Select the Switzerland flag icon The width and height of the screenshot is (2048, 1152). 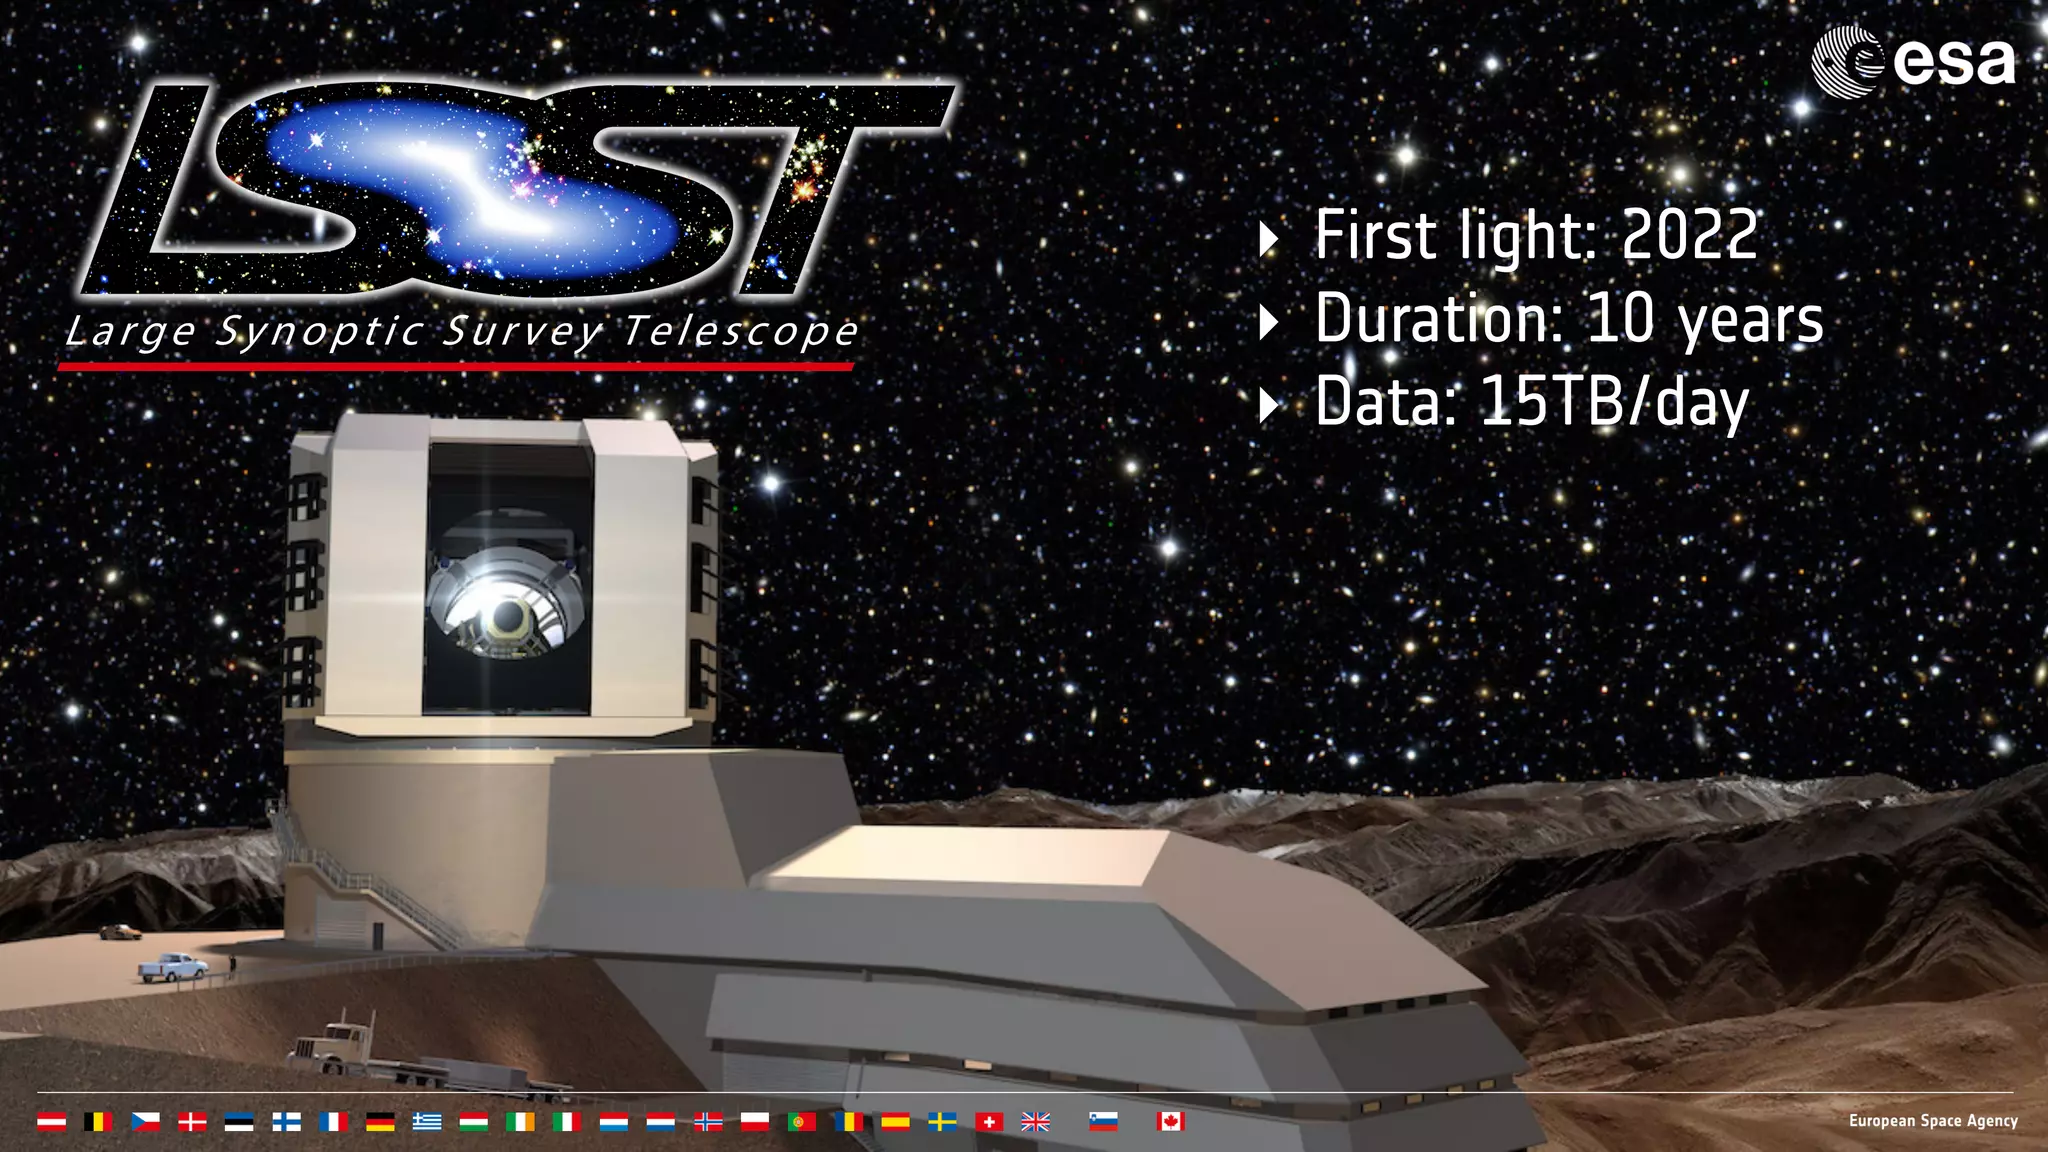point(989,1122)
